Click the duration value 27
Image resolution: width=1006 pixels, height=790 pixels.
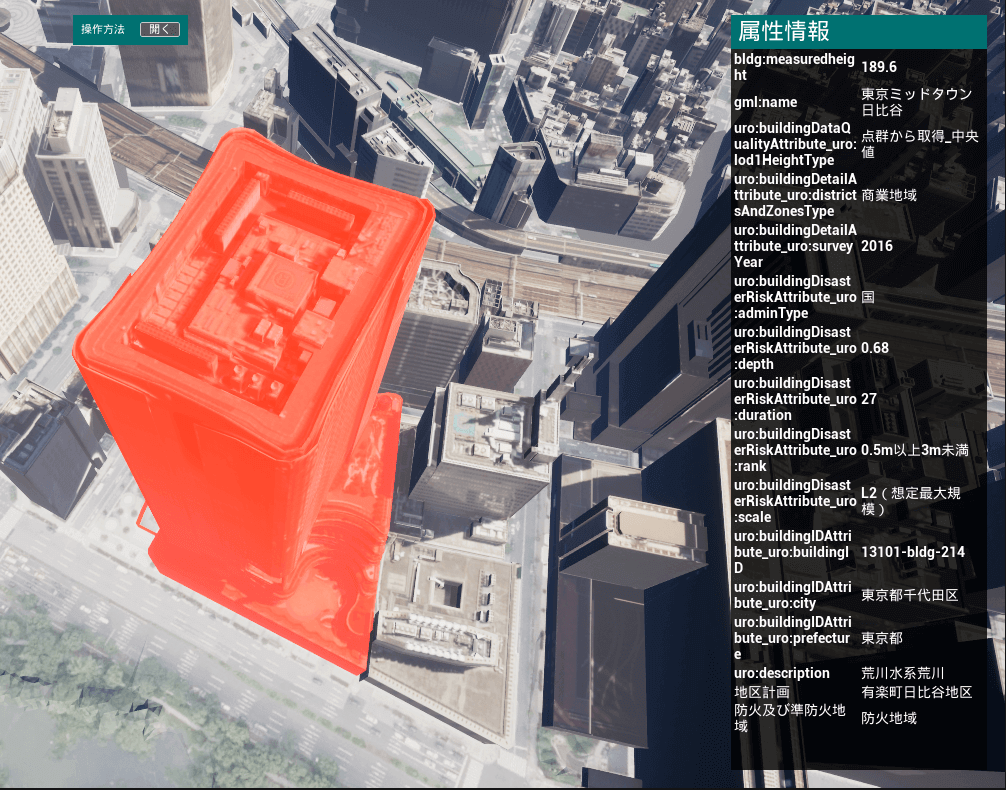pos(869,399)
